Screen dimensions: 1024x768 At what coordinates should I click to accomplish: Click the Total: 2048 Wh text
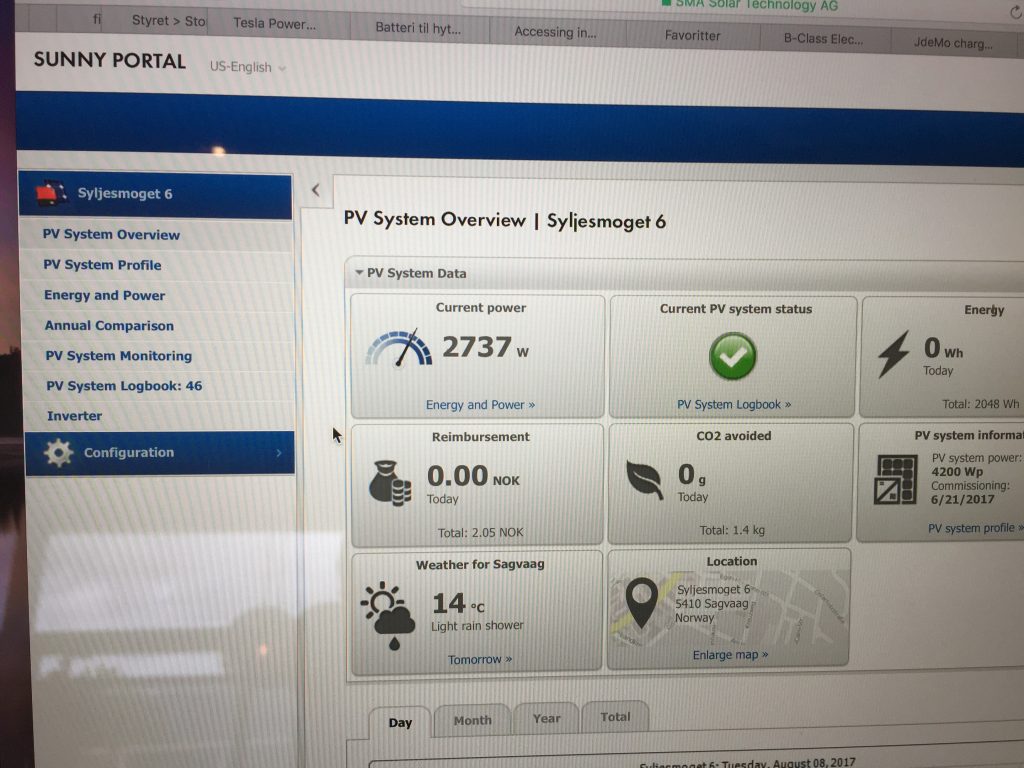pyautogui.click(x=980, y=404)
